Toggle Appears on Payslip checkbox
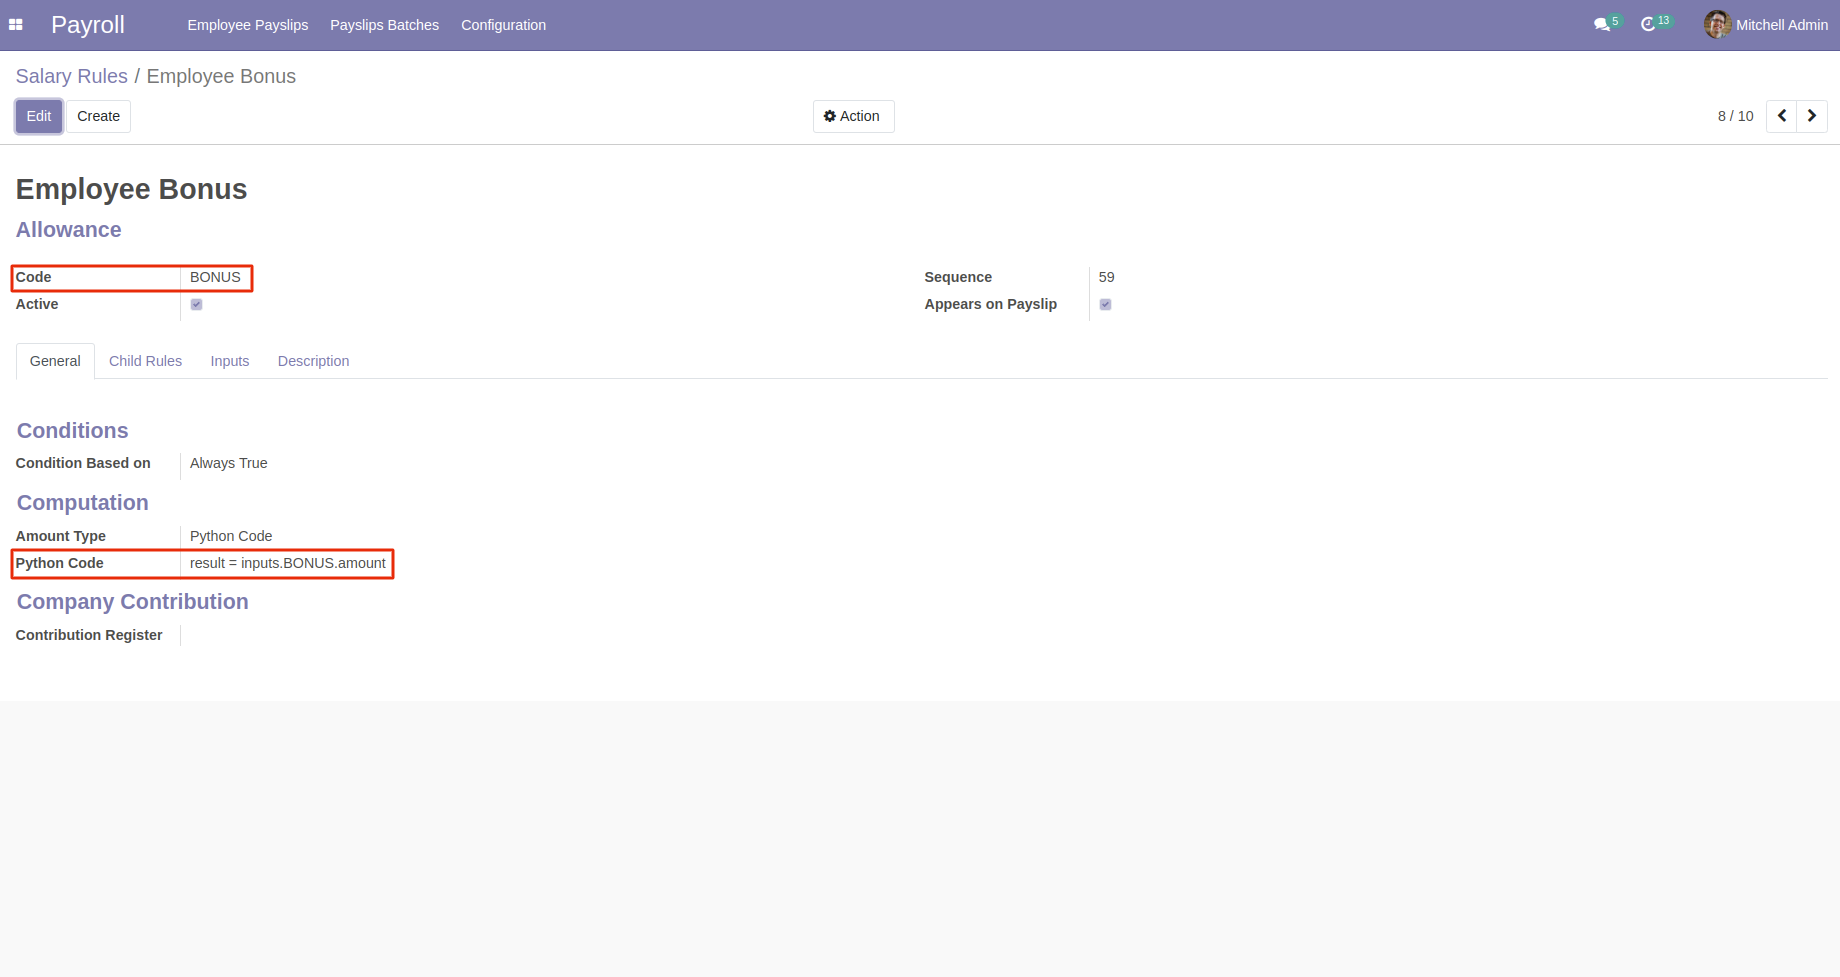The image size is (1840, 977). pos(1105,304)
